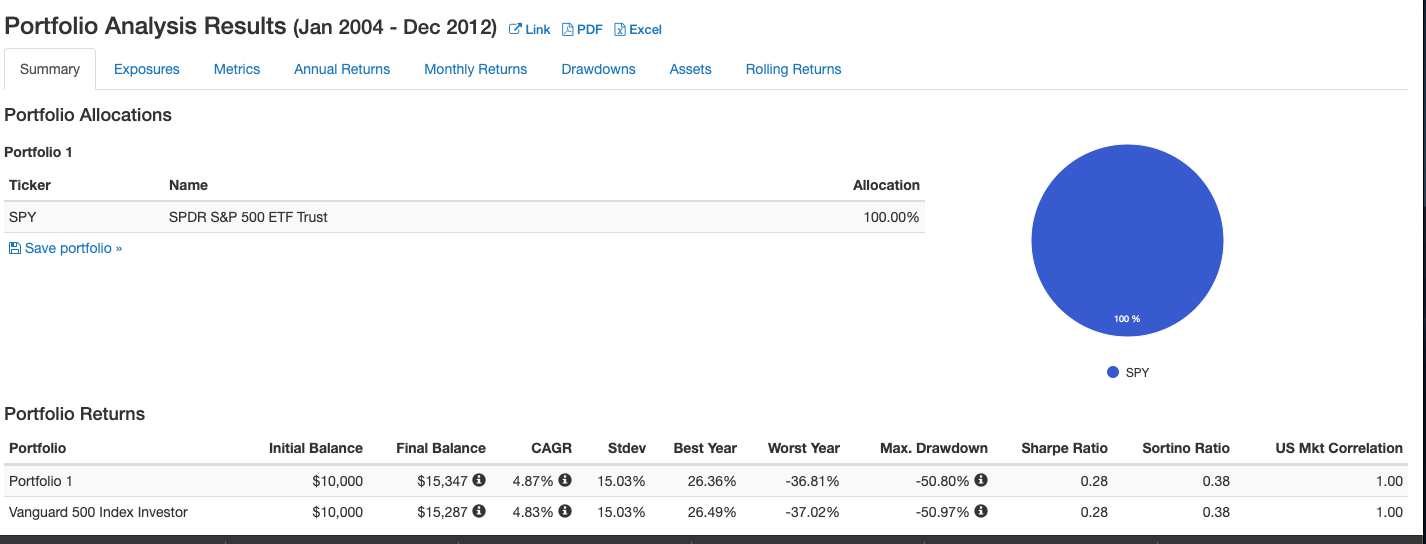Image resolution: width=1426 pixels, height=544 pixels.
Task: Select the Rolling Returns tab
Action: (x=794, y=69)
